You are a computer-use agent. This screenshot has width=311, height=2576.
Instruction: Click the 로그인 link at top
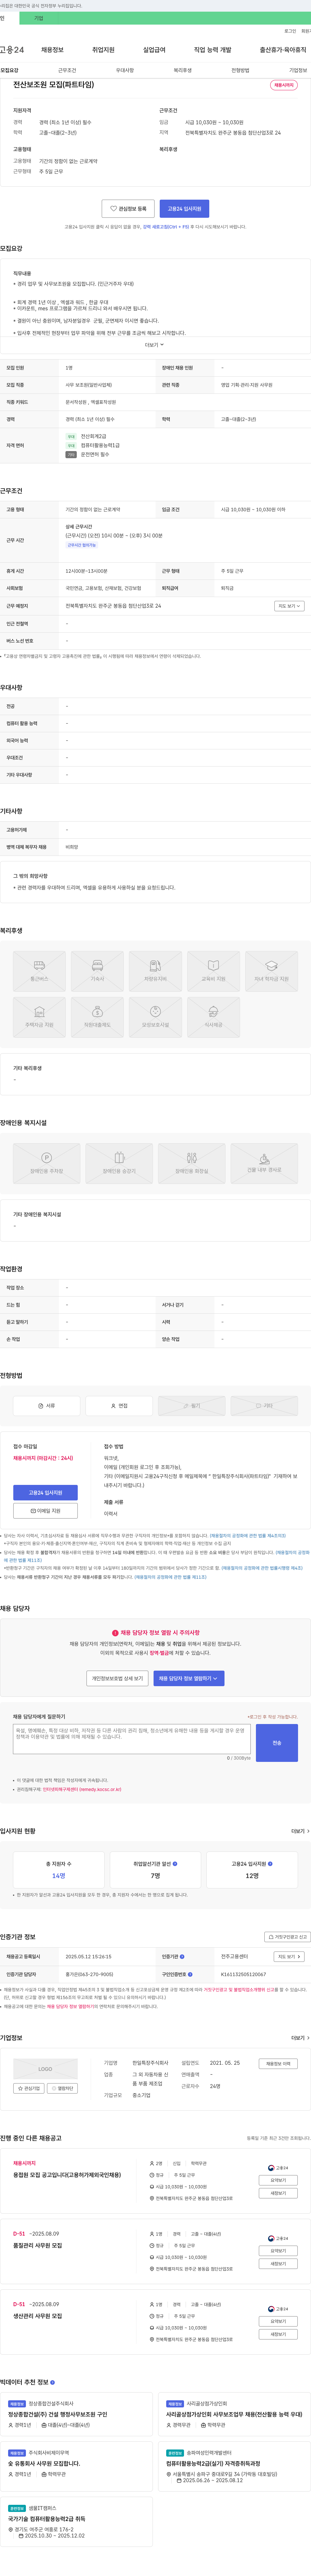[x=290, y=31]
